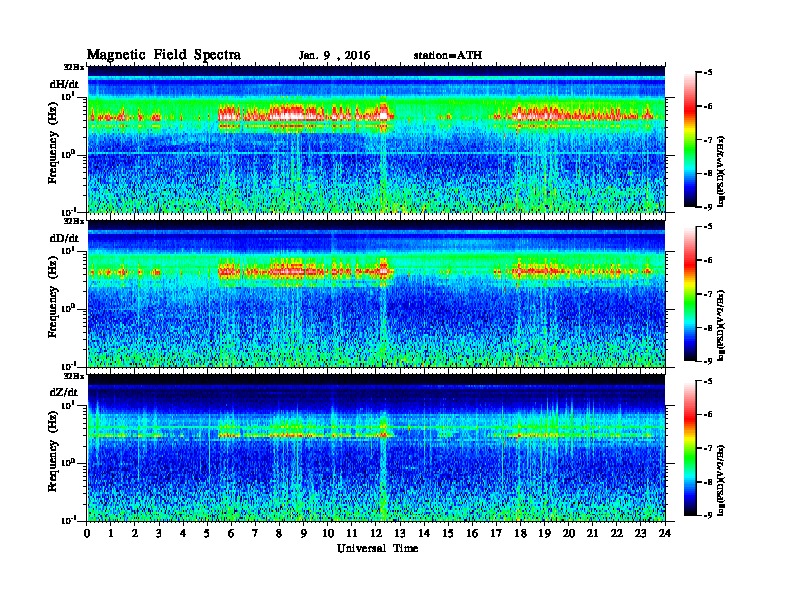Click hour tick label "11" on time axis
The height and width of the screenshot is (612, 792).
352,533
